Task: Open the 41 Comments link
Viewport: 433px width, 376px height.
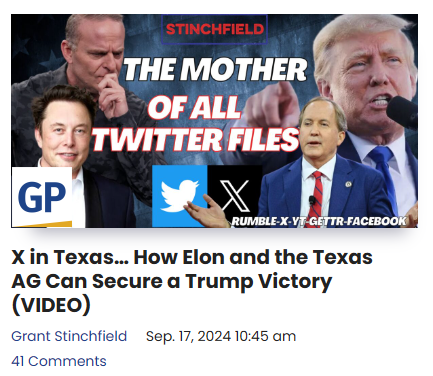Action: (x=59, y=361)
